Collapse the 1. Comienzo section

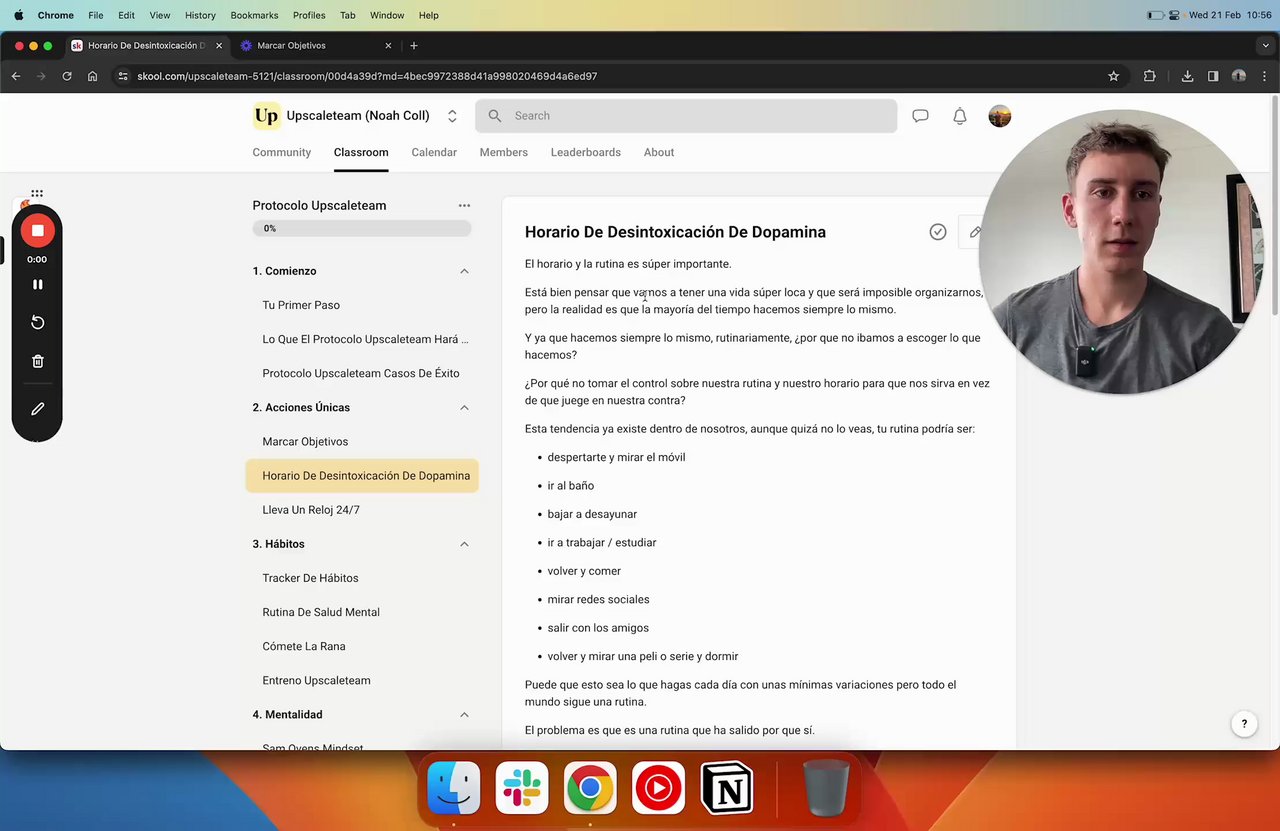(x=464, y=271)
